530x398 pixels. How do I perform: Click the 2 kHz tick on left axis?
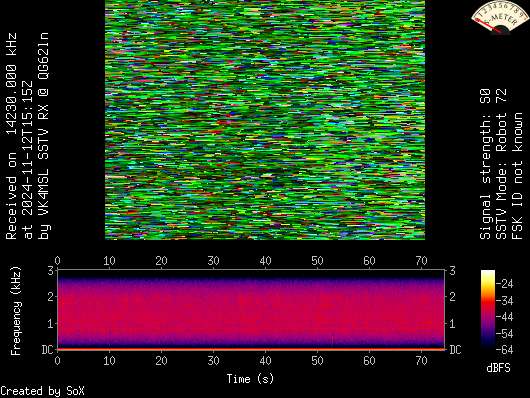50,297
